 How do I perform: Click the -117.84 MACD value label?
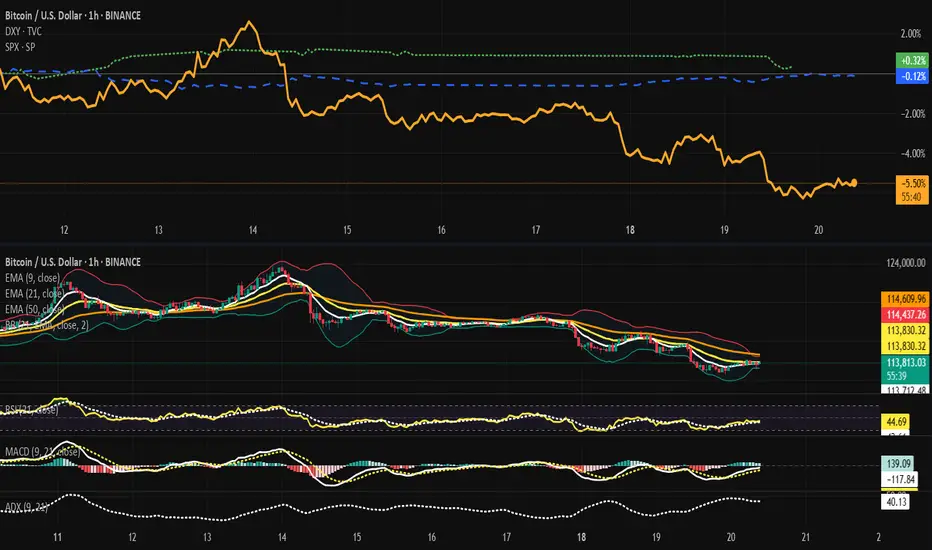click(899, 479)
